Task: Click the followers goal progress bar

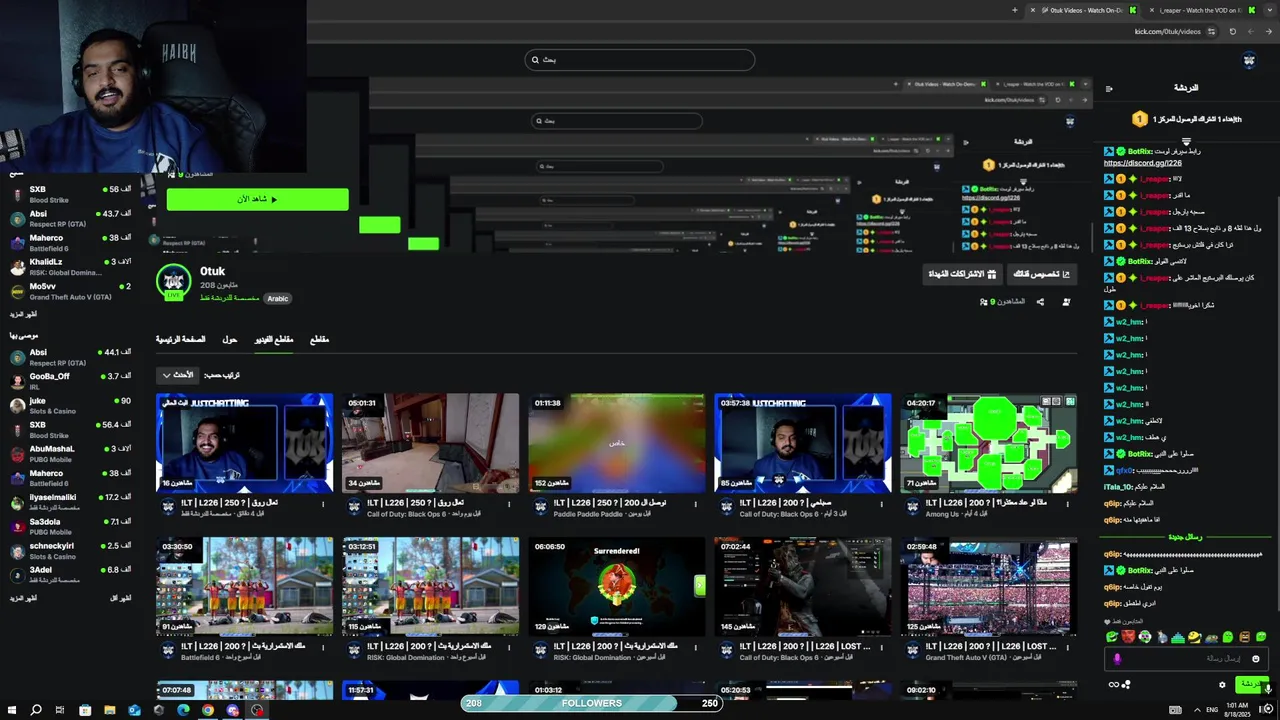Action: (592, 703)
